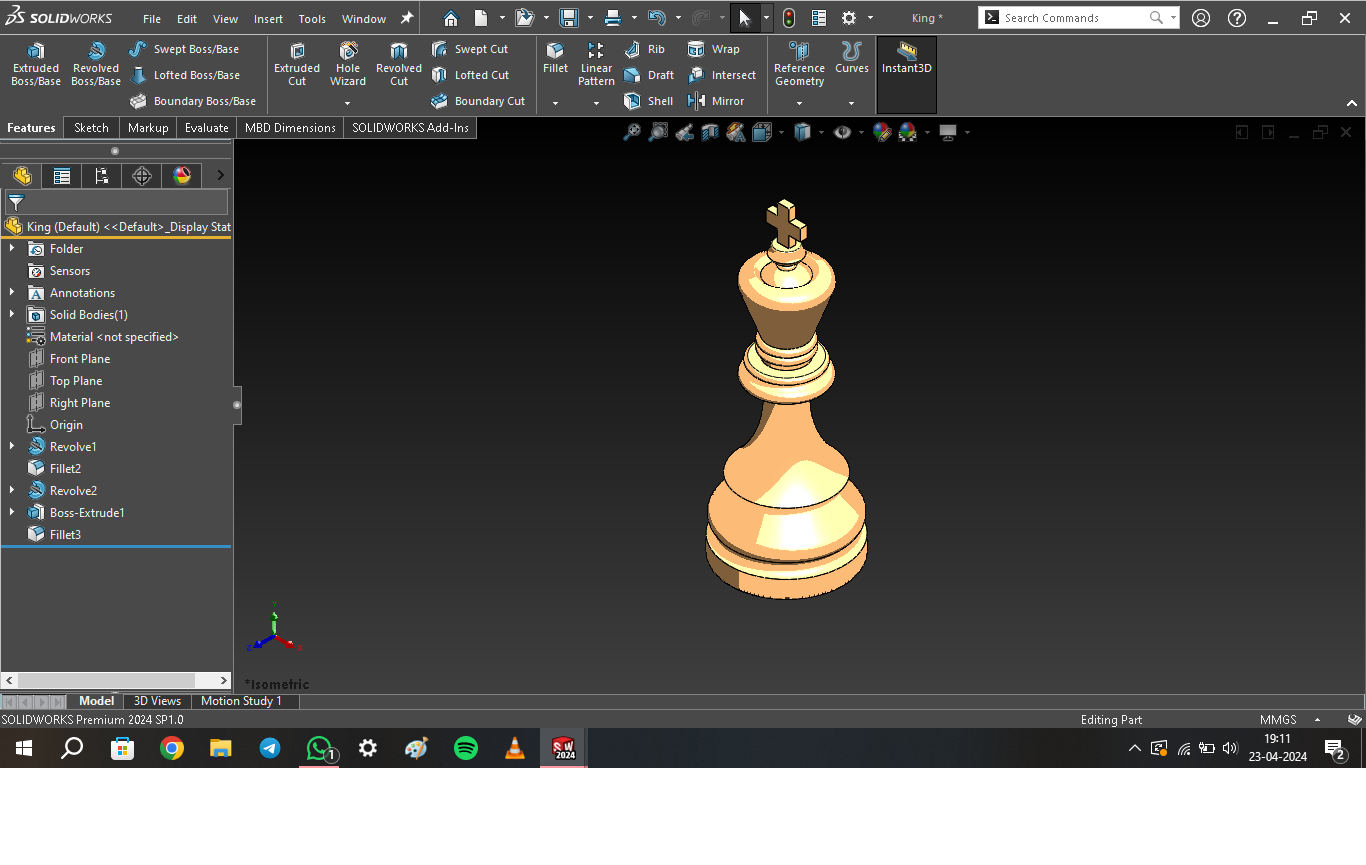Screen dimensions: 1366x865
Task: Pick the Boundary Boss/Base tool
Action: (192, 101)
